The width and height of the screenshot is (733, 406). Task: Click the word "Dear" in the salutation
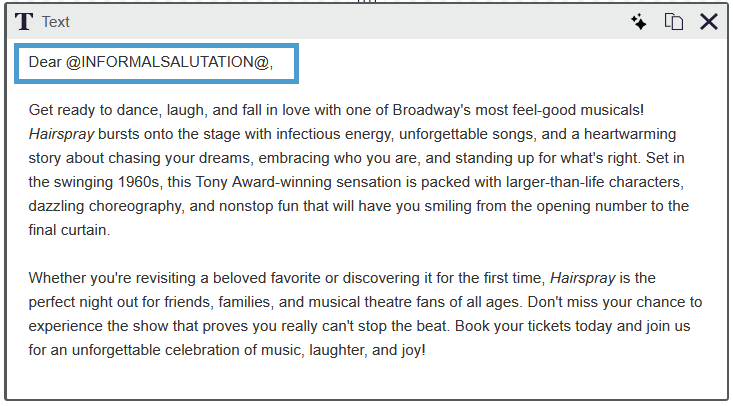(x=45, y=62)
